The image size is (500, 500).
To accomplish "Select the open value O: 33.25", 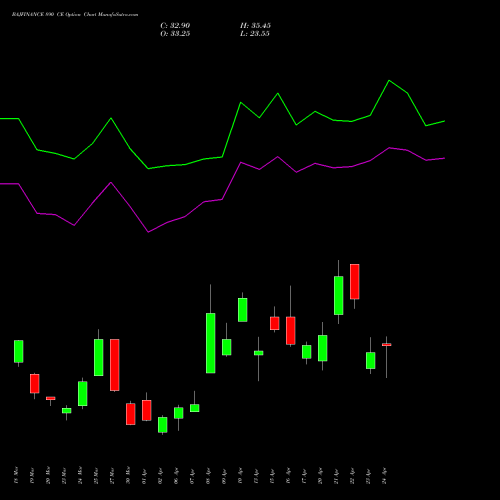I will pyautogui.click(x=175, y=34).
